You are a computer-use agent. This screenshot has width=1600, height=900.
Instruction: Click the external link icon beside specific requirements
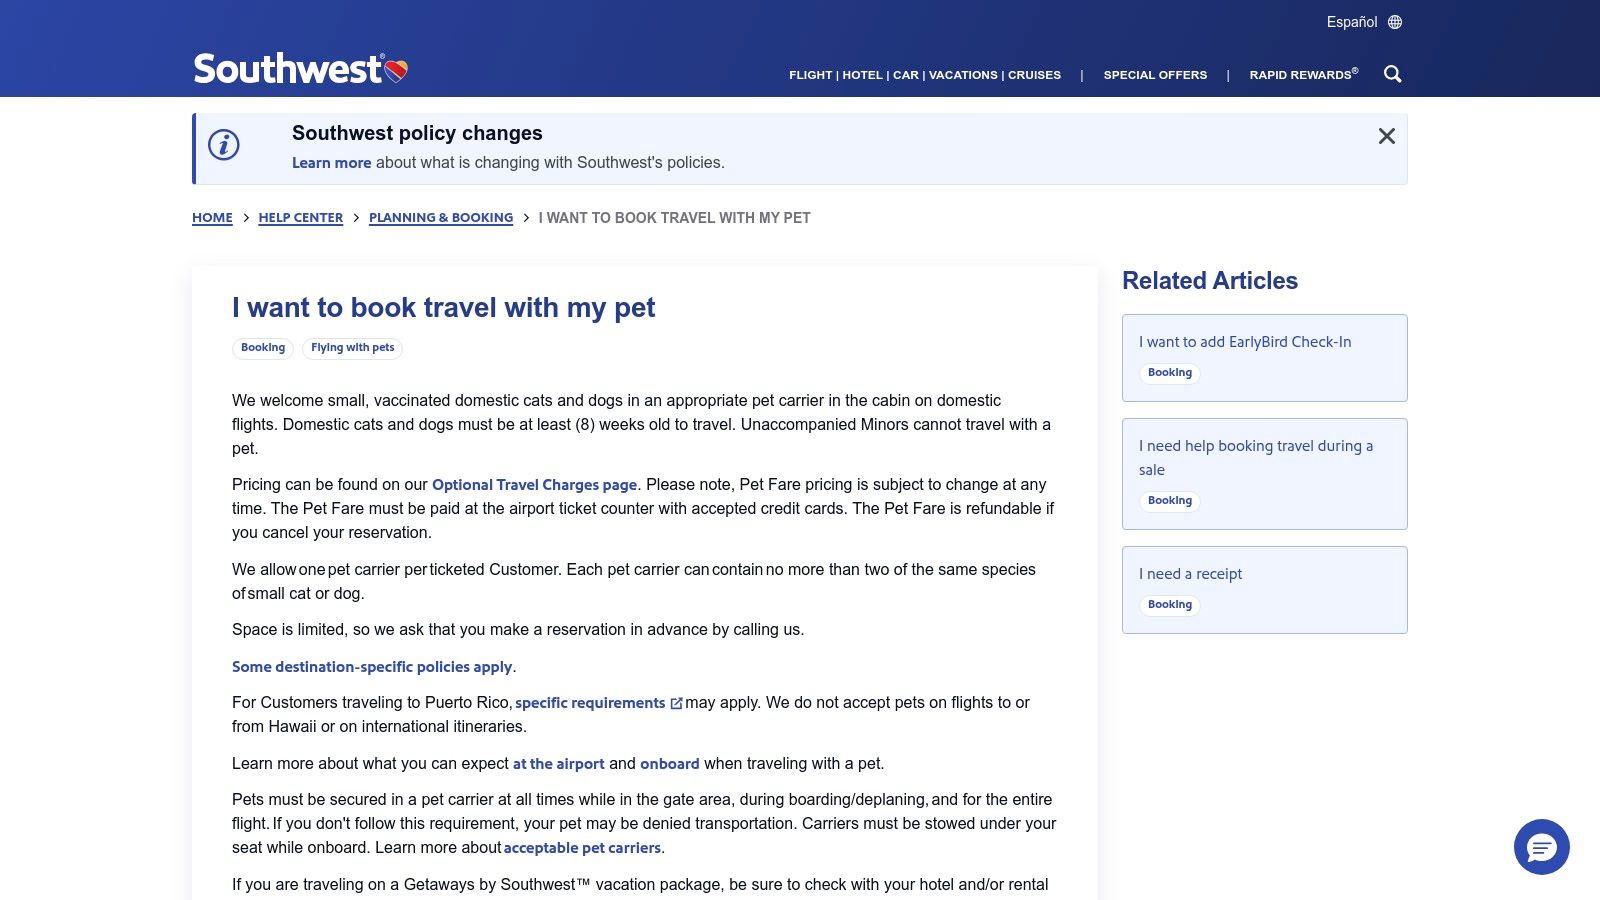tap(675, 703)
